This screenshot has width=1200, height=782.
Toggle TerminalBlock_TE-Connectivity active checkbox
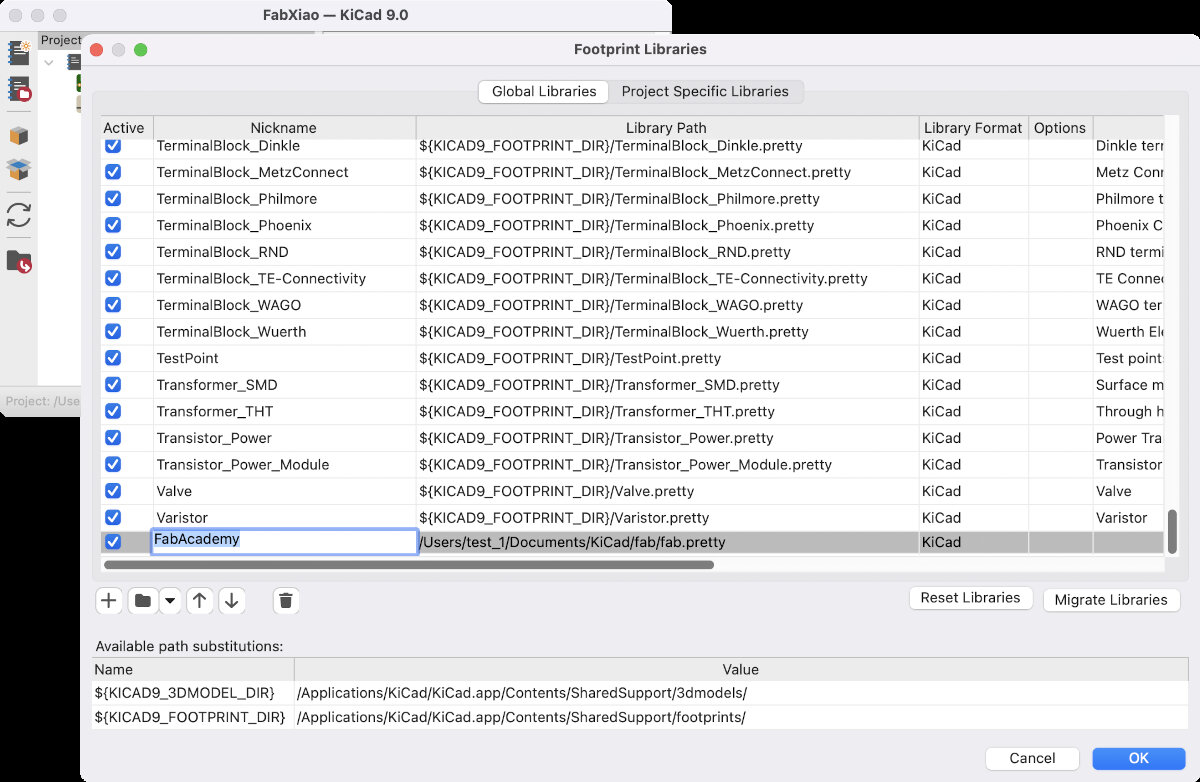click(x=113, y=278)
